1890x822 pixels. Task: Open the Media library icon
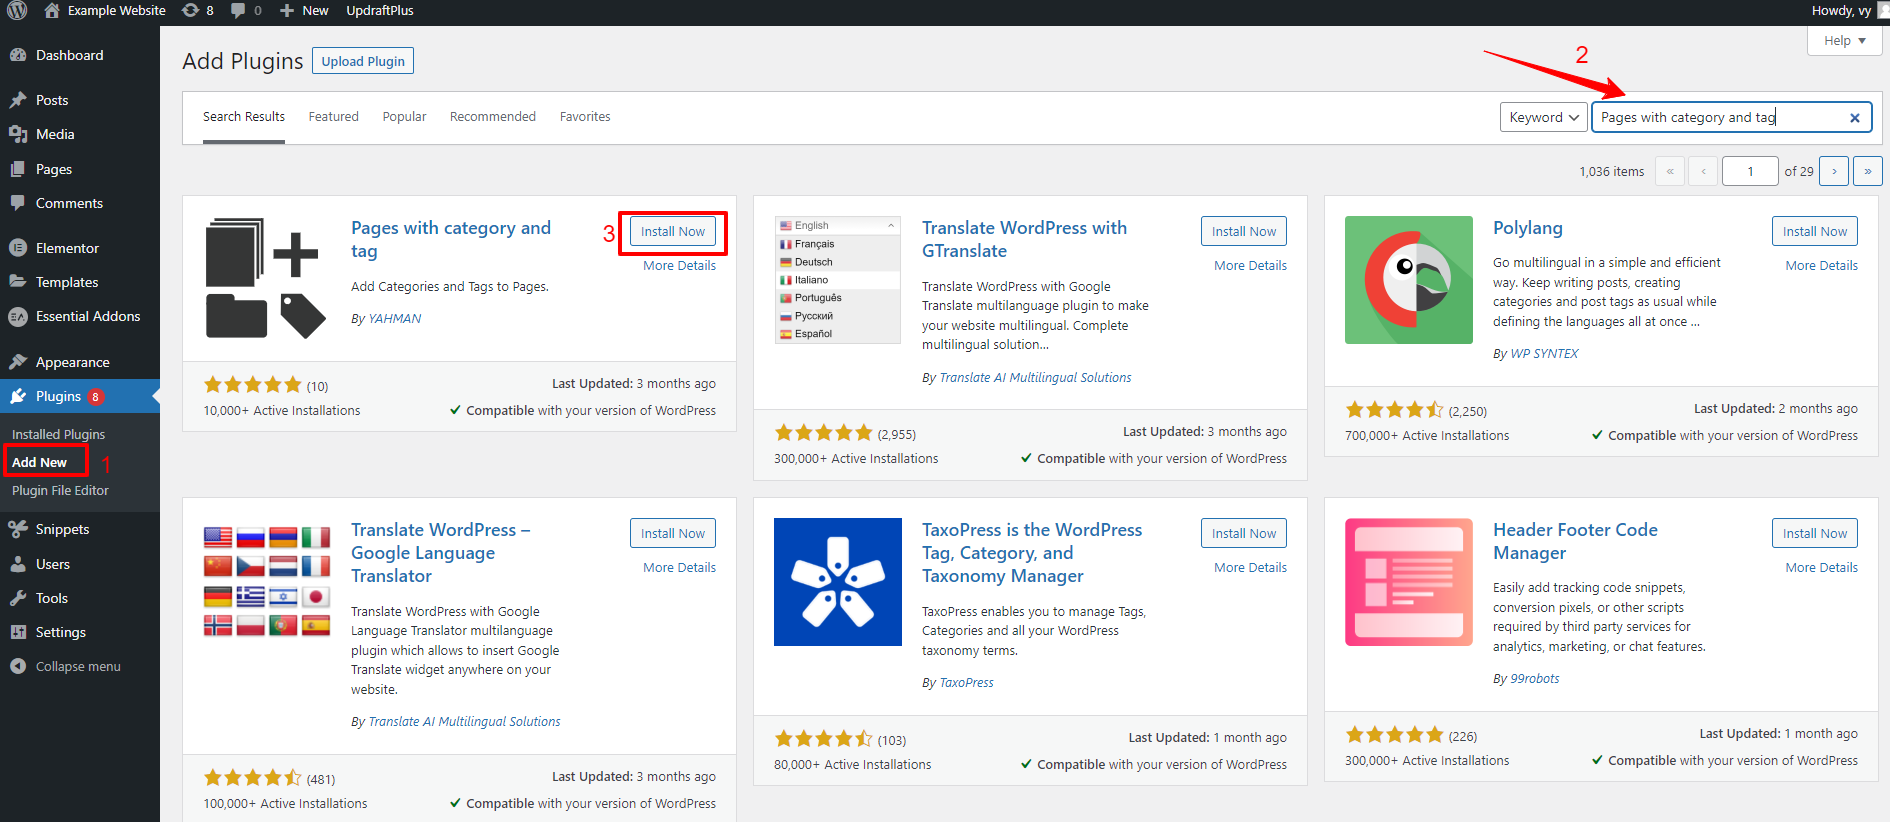(x=18, y=134)
